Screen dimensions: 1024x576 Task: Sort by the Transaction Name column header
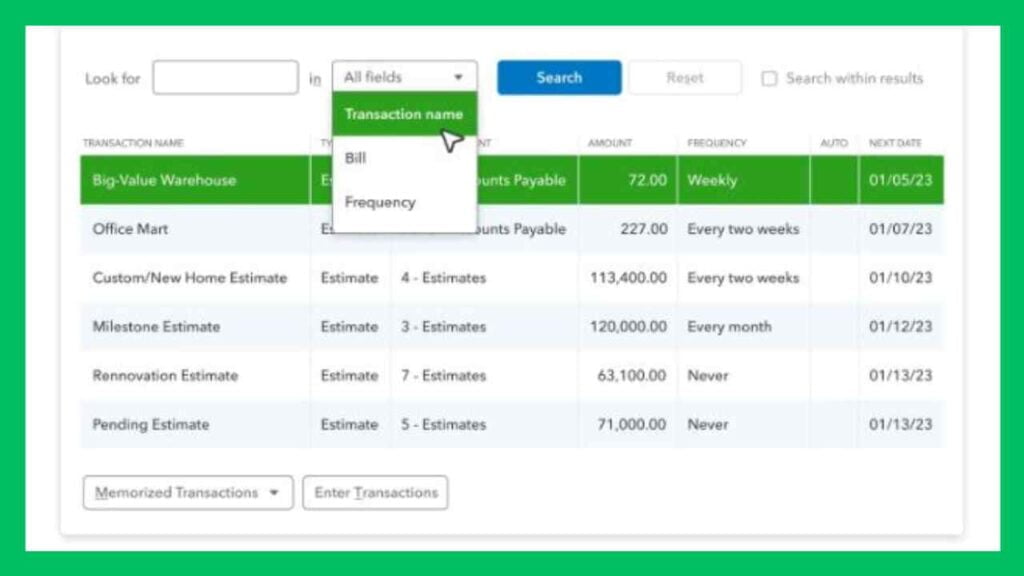133,143
